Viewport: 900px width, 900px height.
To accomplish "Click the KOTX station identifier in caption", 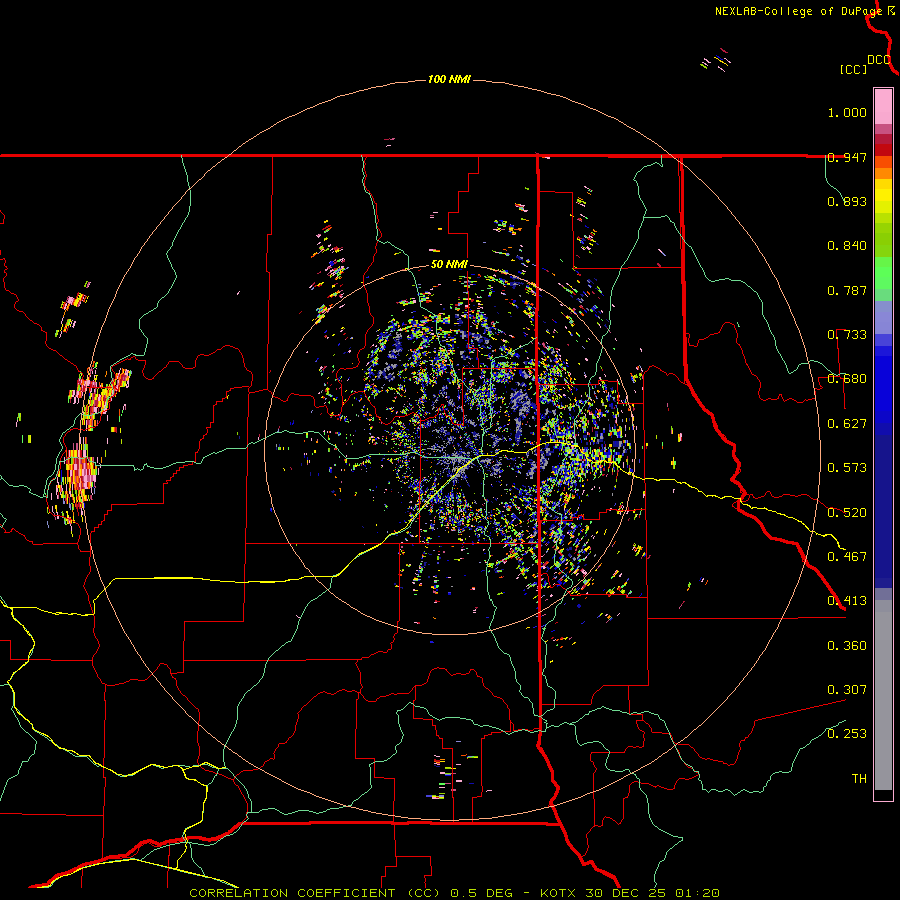I will click(x=560, y=893).
